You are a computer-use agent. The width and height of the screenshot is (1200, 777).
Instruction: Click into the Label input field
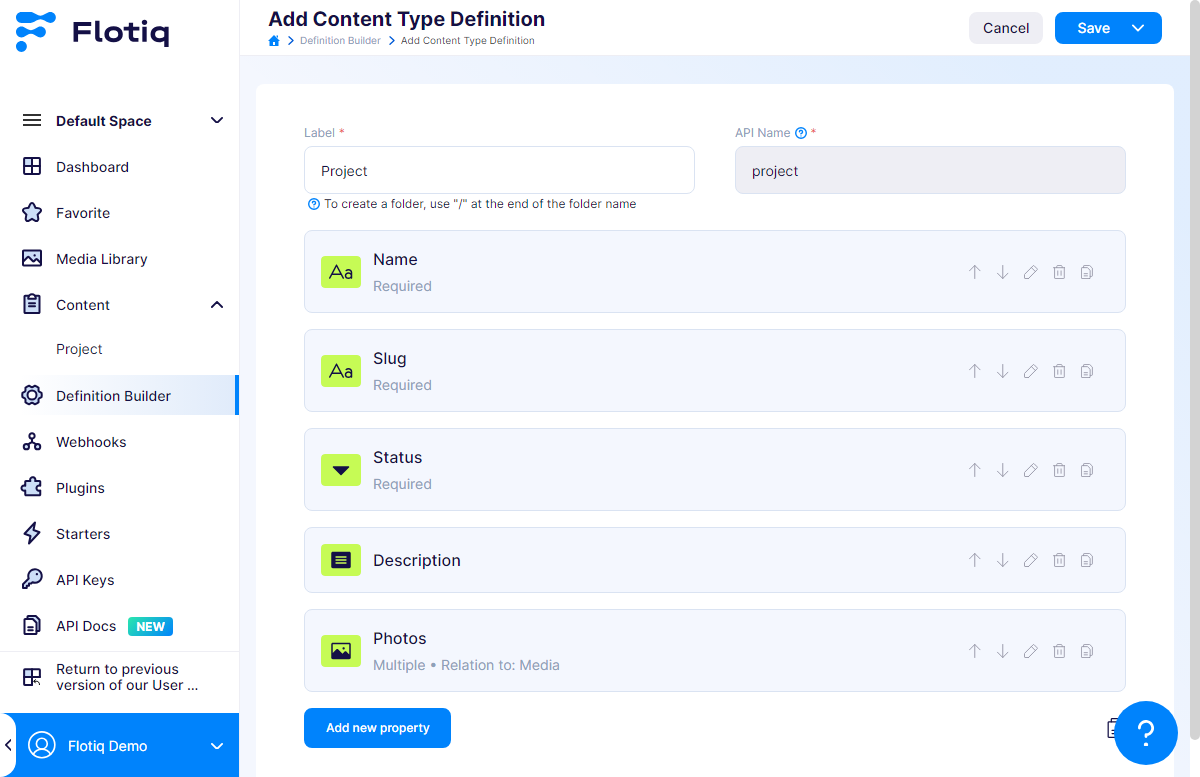click(499, 170)
